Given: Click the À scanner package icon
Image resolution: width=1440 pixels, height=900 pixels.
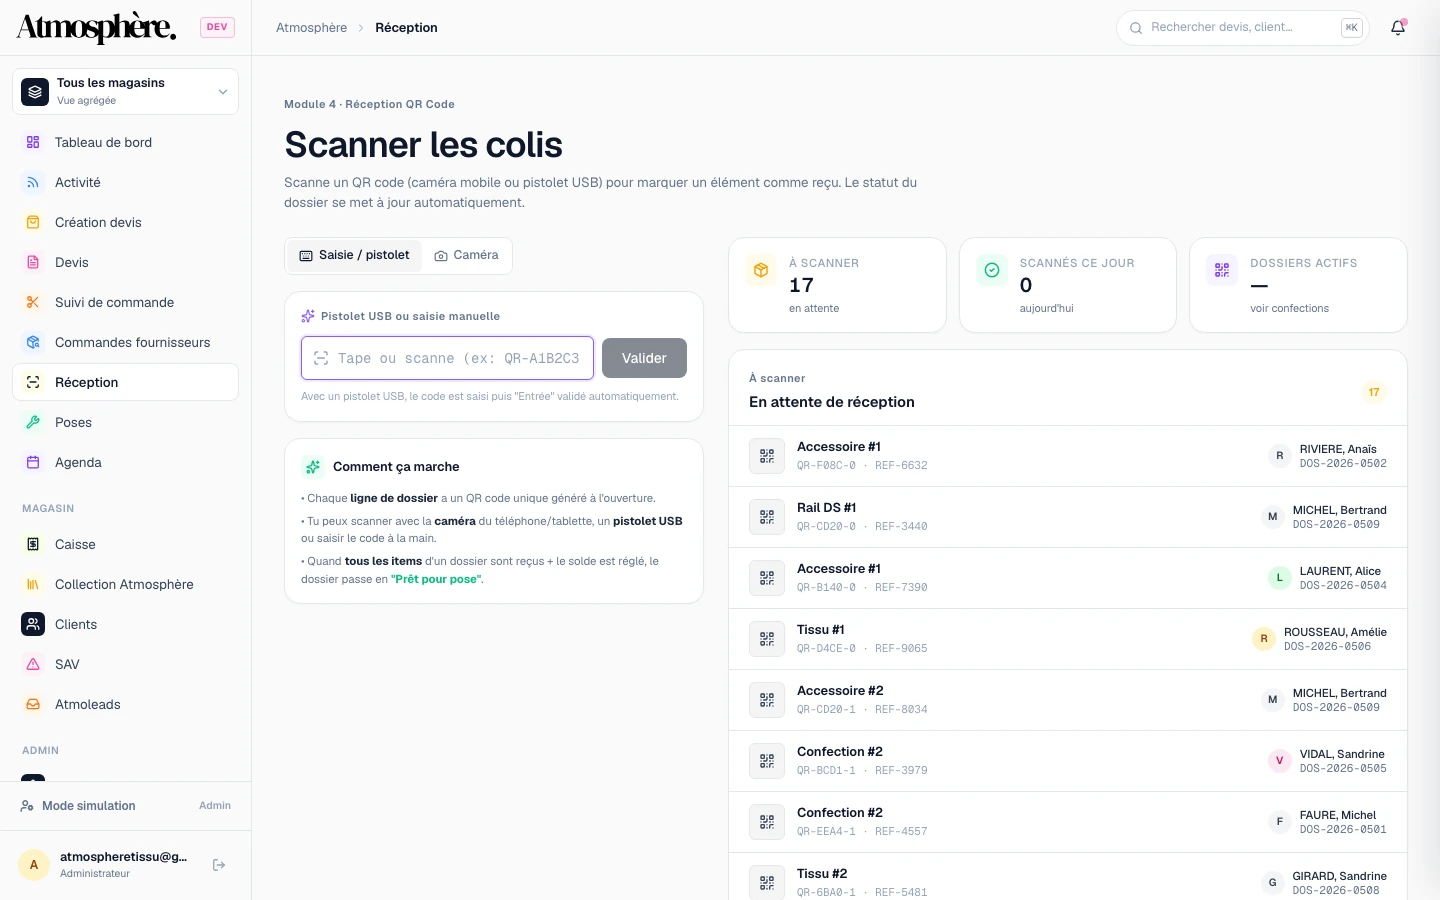Looking at the screenshot, I should pos(761,270).
